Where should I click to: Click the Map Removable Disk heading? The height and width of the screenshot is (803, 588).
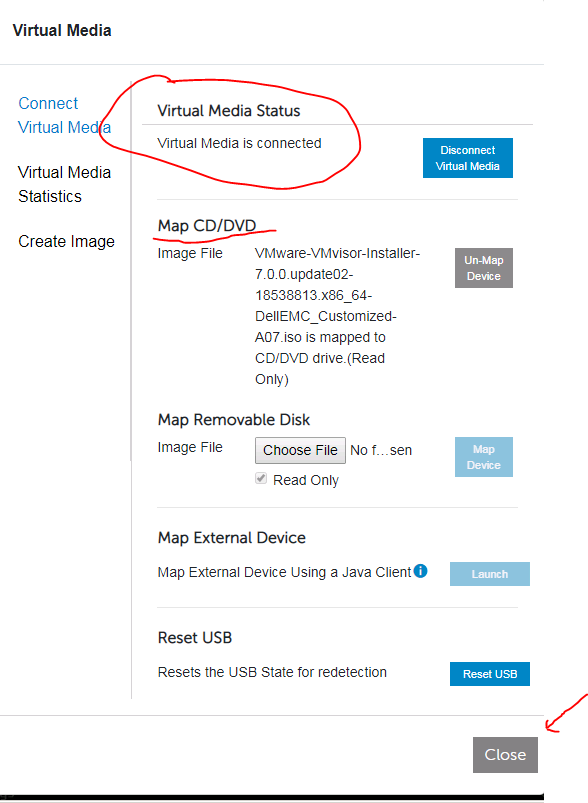click(x=234, y=420)
